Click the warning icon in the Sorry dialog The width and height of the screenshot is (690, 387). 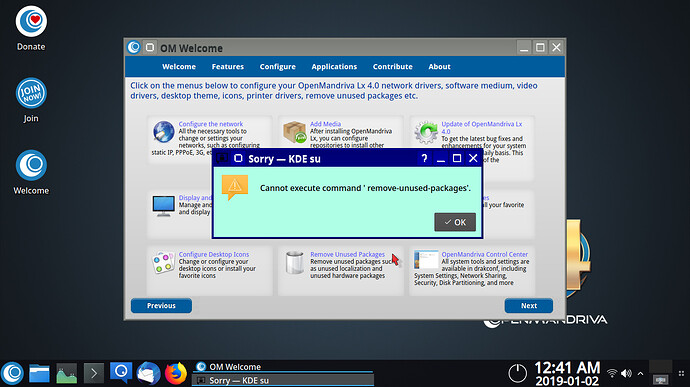tap(235, 187)
